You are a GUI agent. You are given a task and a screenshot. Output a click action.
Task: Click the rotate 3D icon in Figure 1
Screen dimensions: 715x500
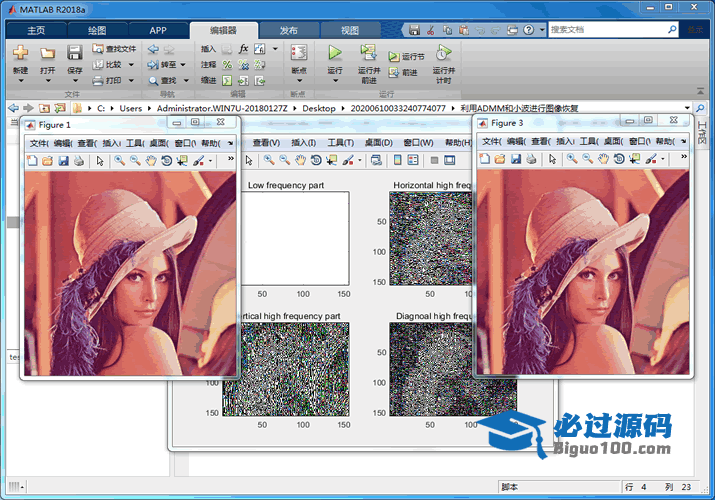(x=166, y=160)
